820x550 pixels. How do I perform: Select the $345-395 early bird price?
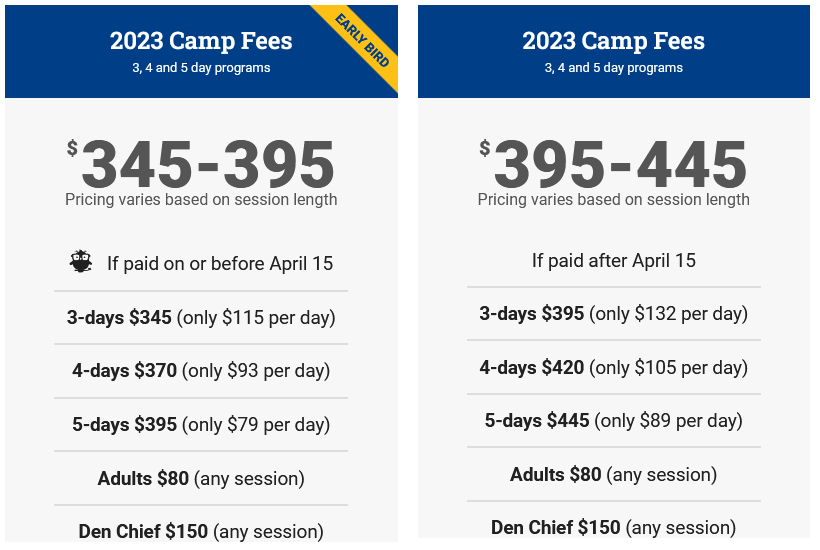point(207,164)
